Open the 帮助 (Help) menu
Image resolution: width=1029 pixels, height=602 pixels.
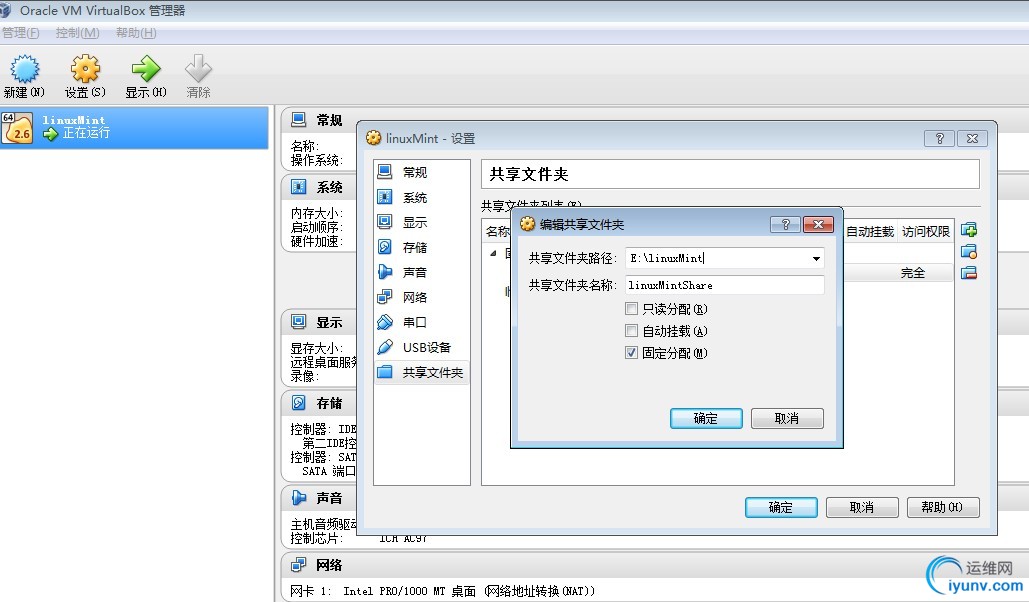coord(136,33)
